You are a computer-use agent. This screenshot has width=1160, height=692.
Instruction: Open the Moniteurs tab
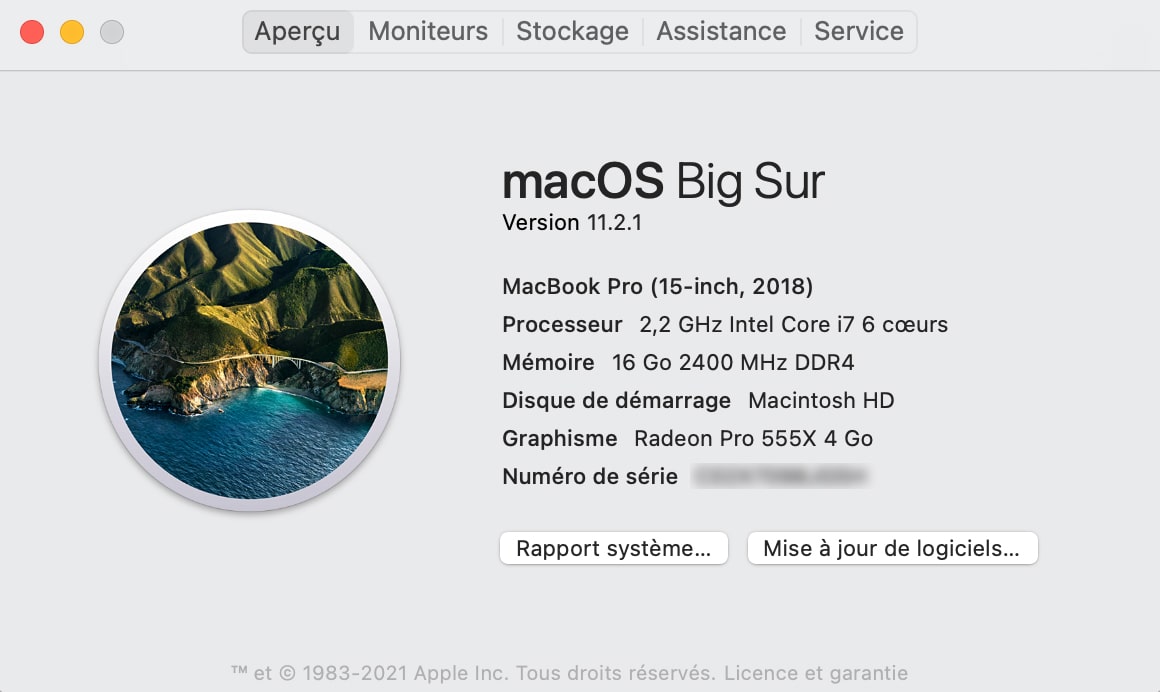click(x=427, y=31)
